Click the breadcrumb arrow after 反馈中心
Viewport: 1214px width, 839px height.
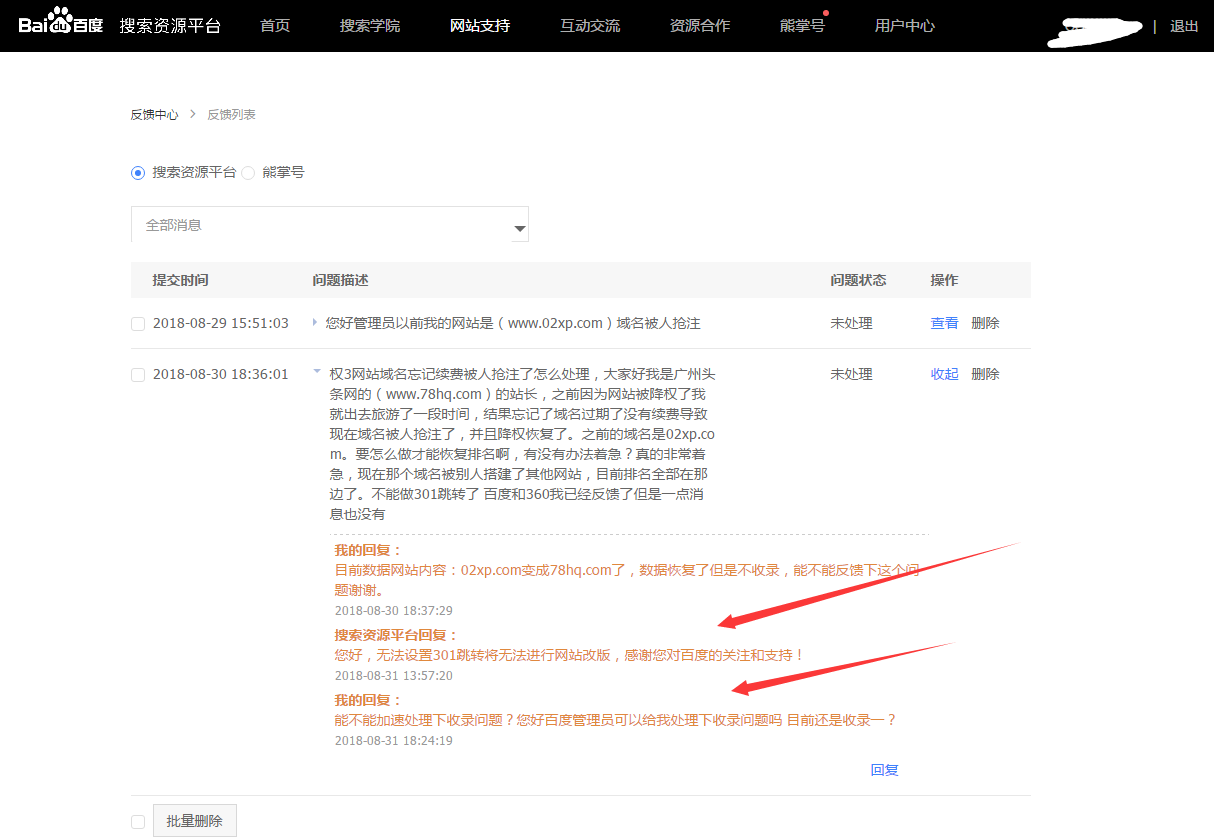[x=193, y=115]
